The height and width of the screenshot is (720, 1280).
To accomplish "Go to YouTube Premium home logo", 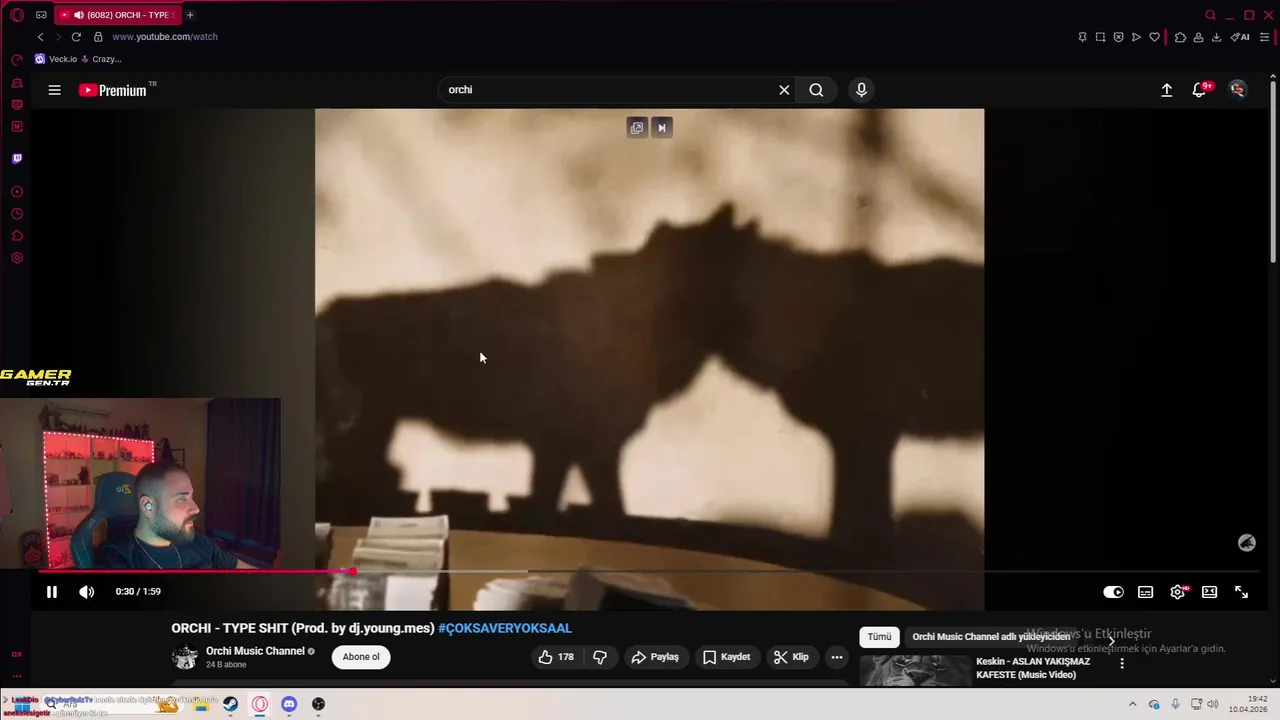I will coord(113,90).
